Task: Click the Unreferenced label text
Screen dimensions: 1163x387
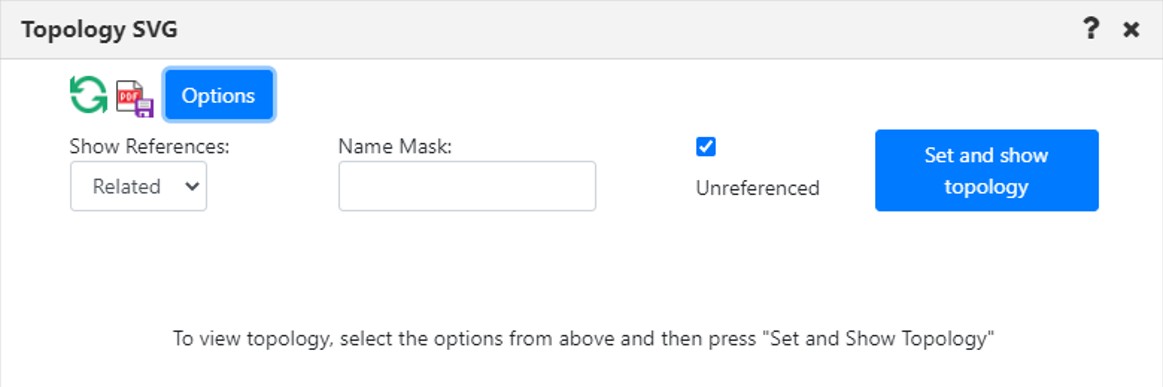Action: click(x=757, y=188)
